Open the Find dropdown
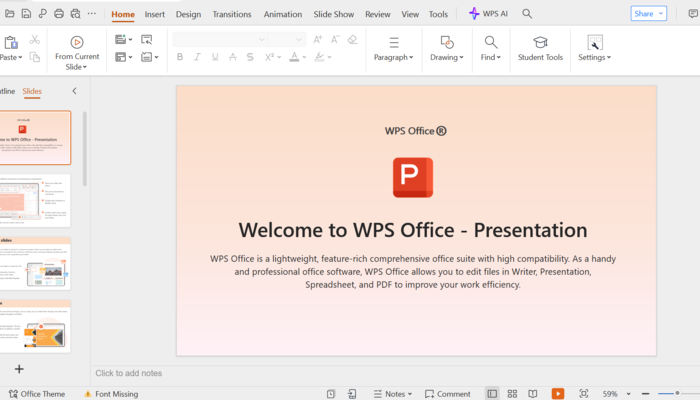 pos(491,49)
